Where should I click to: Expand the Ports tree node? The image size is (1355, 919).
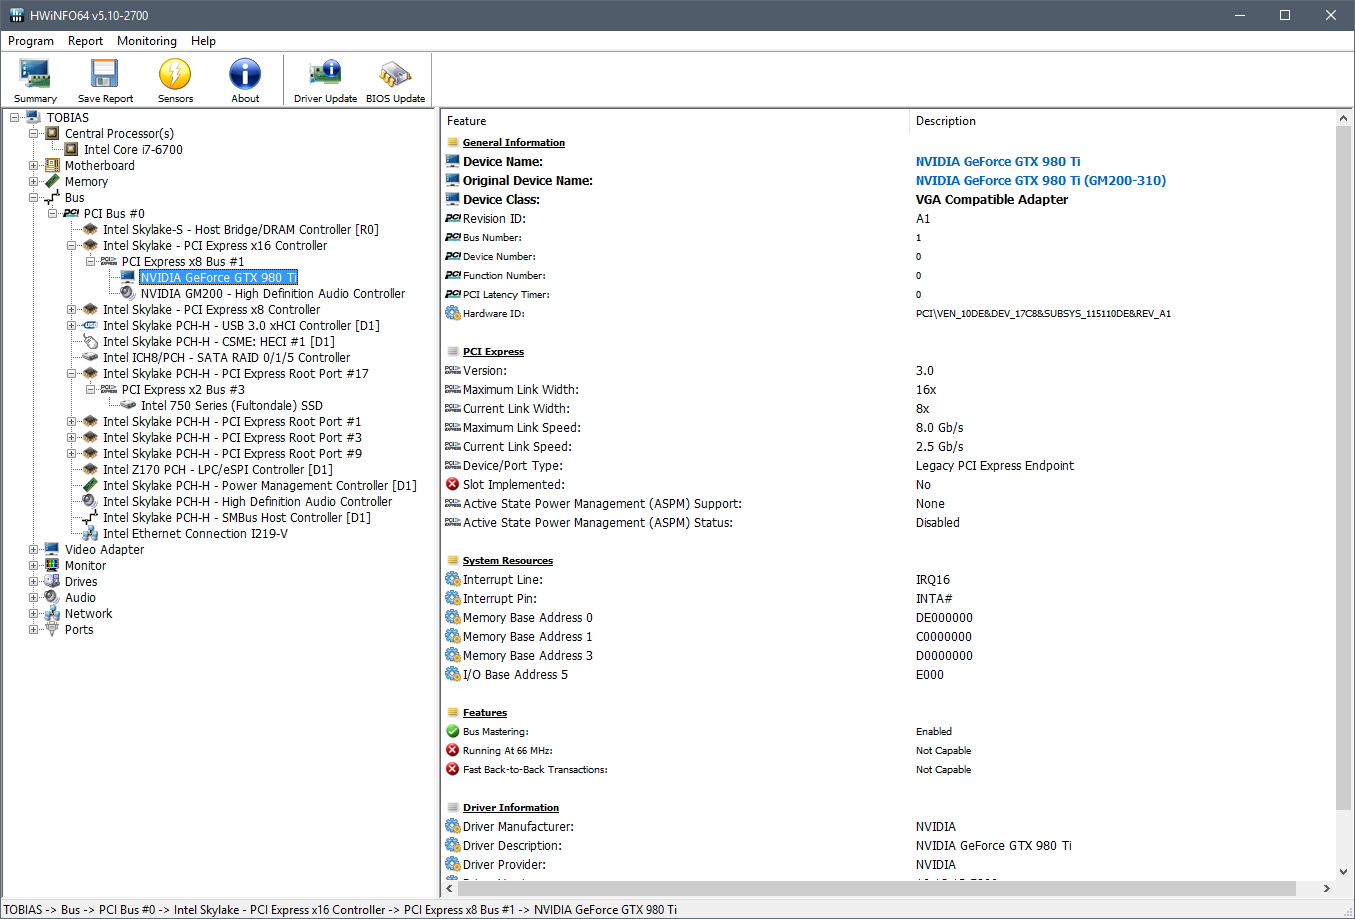[34, 630]
